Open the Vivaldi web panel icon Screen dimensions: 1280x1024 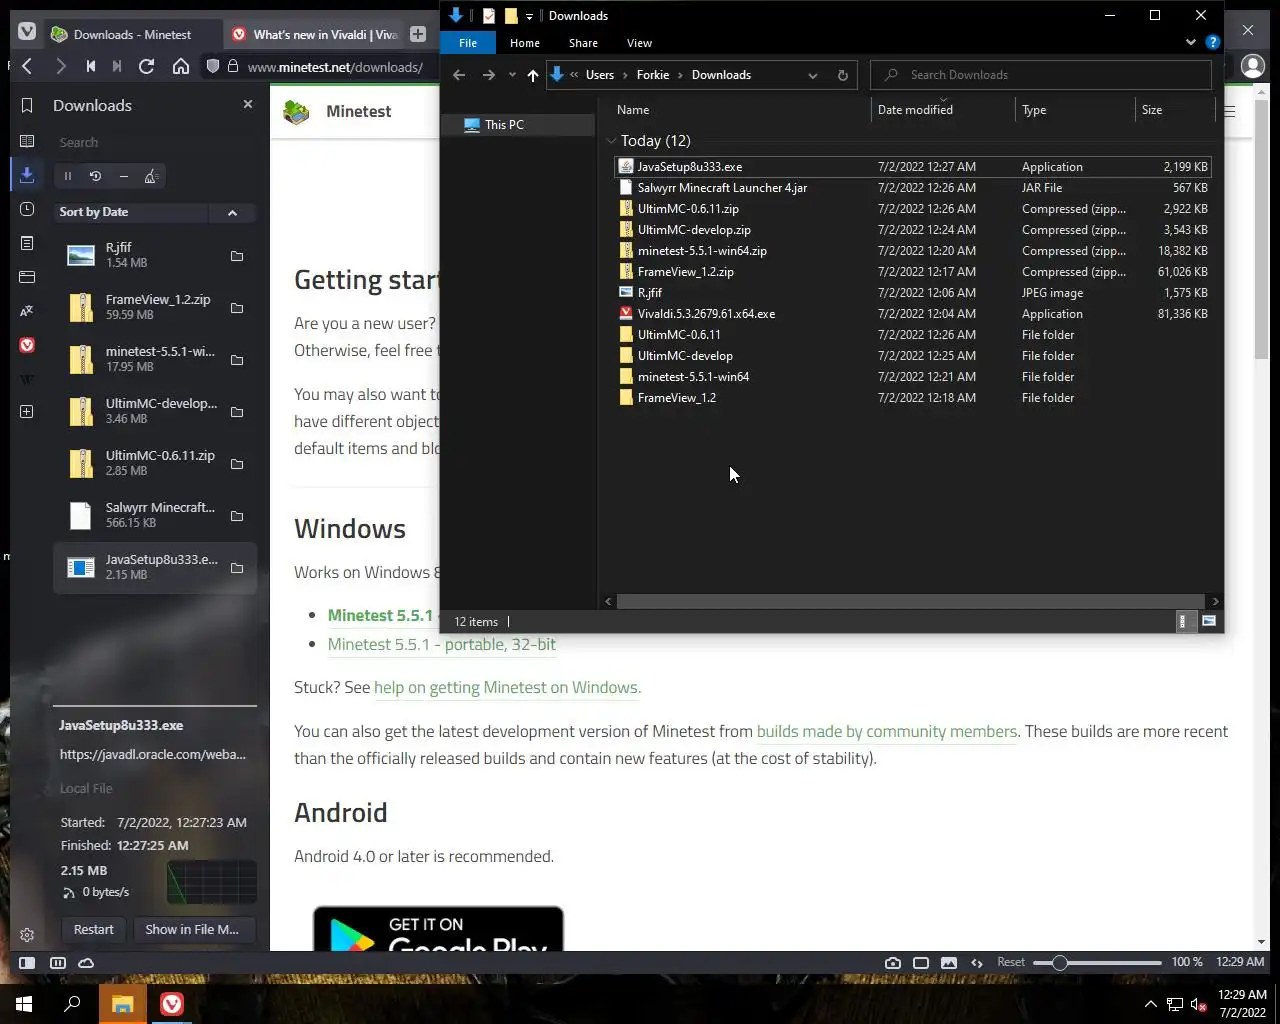pyautogui.click(x=27, y=345)
